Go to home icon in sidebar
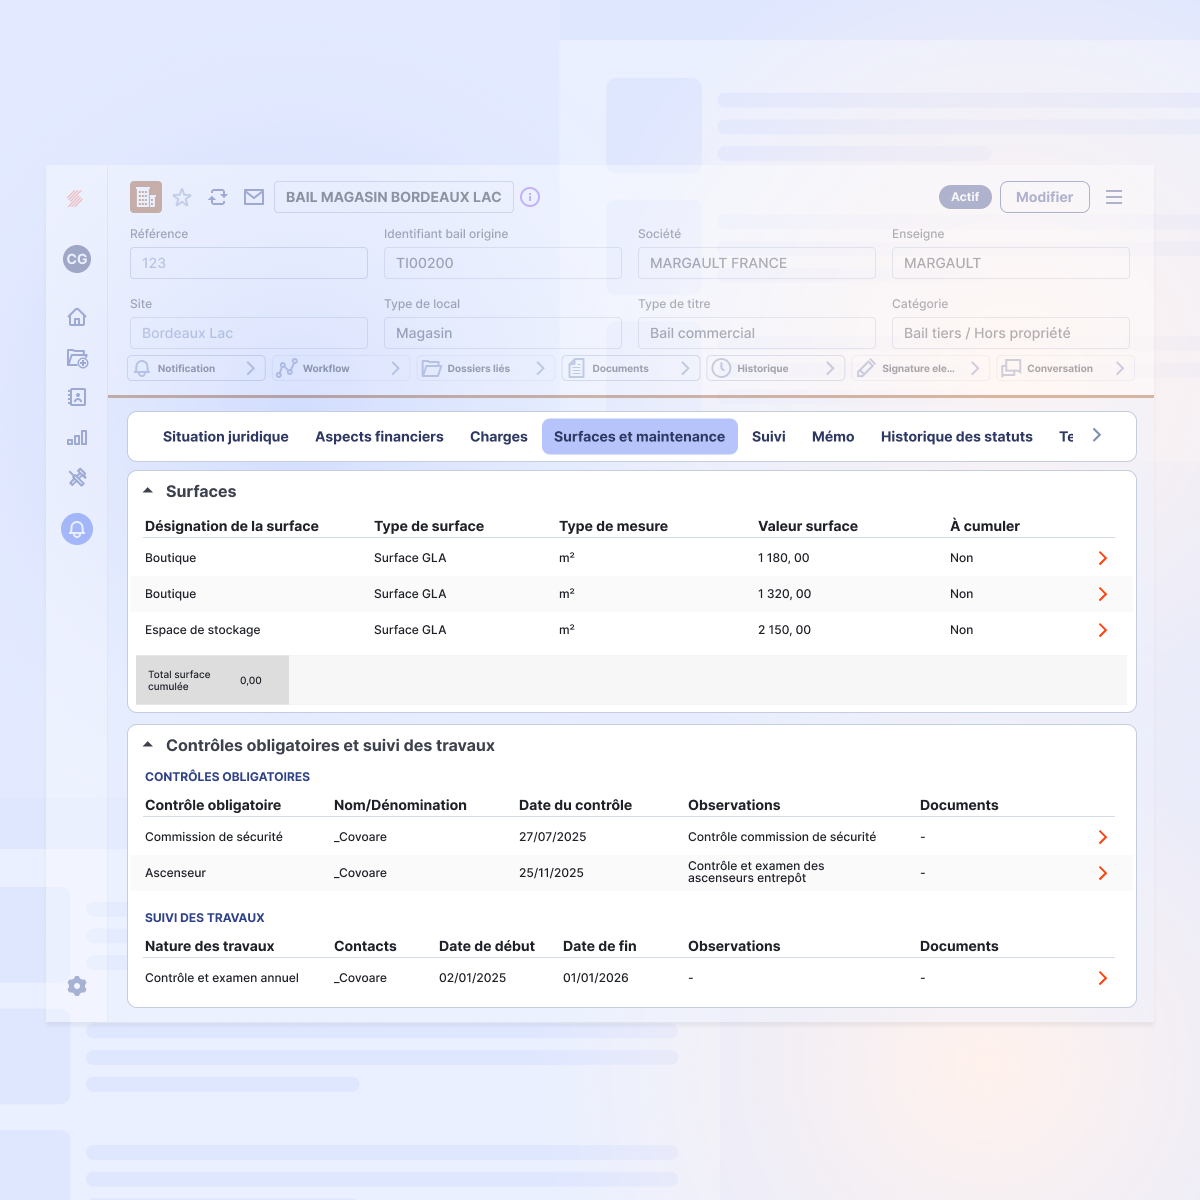This screenshot has height=1200, width=1200. pyautogui.click(x=77, y=317)
